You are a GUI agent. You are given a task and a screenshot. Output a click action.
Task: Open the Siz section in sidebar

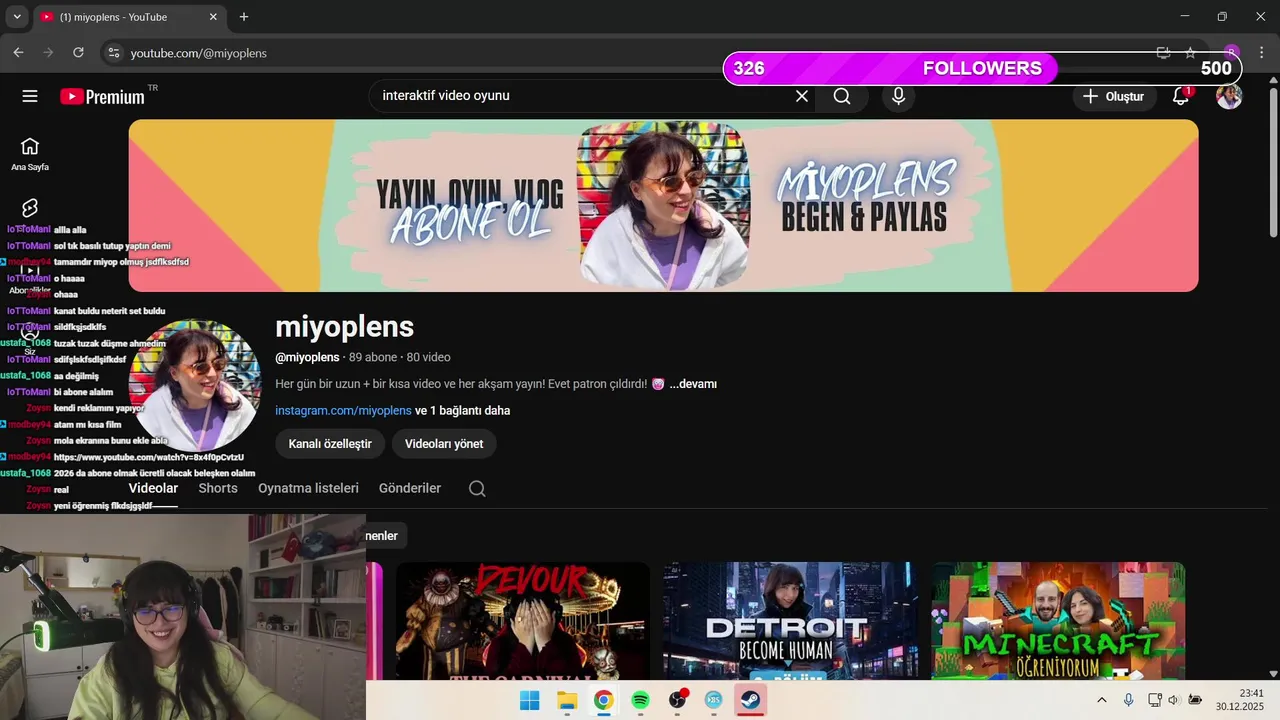(30, 340)
